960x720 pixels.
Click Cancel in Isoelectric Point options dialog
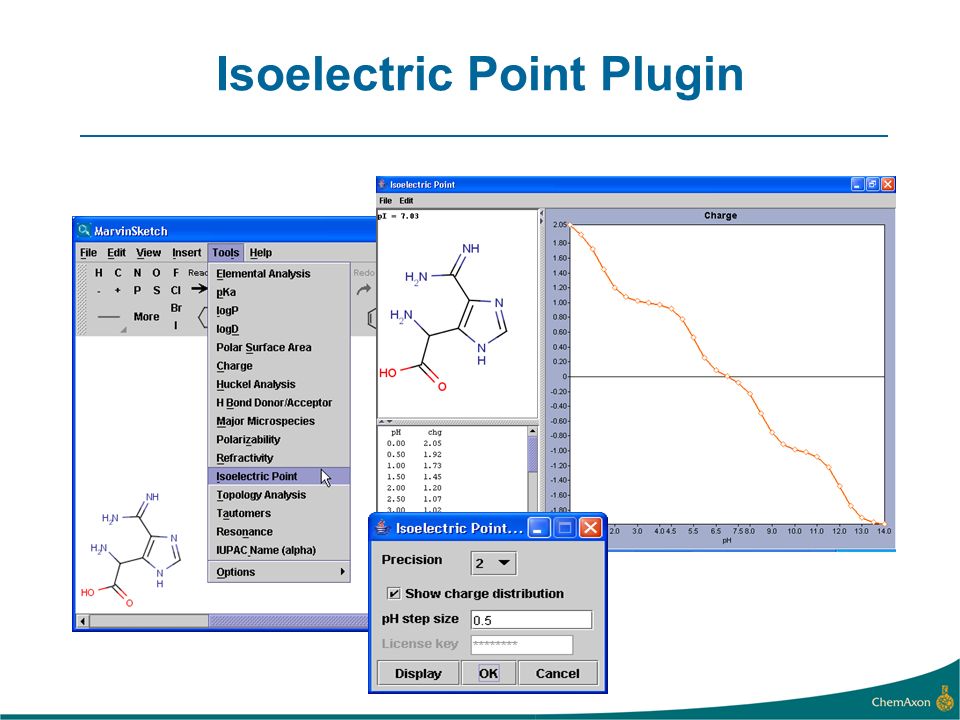(x=558, y=673)
